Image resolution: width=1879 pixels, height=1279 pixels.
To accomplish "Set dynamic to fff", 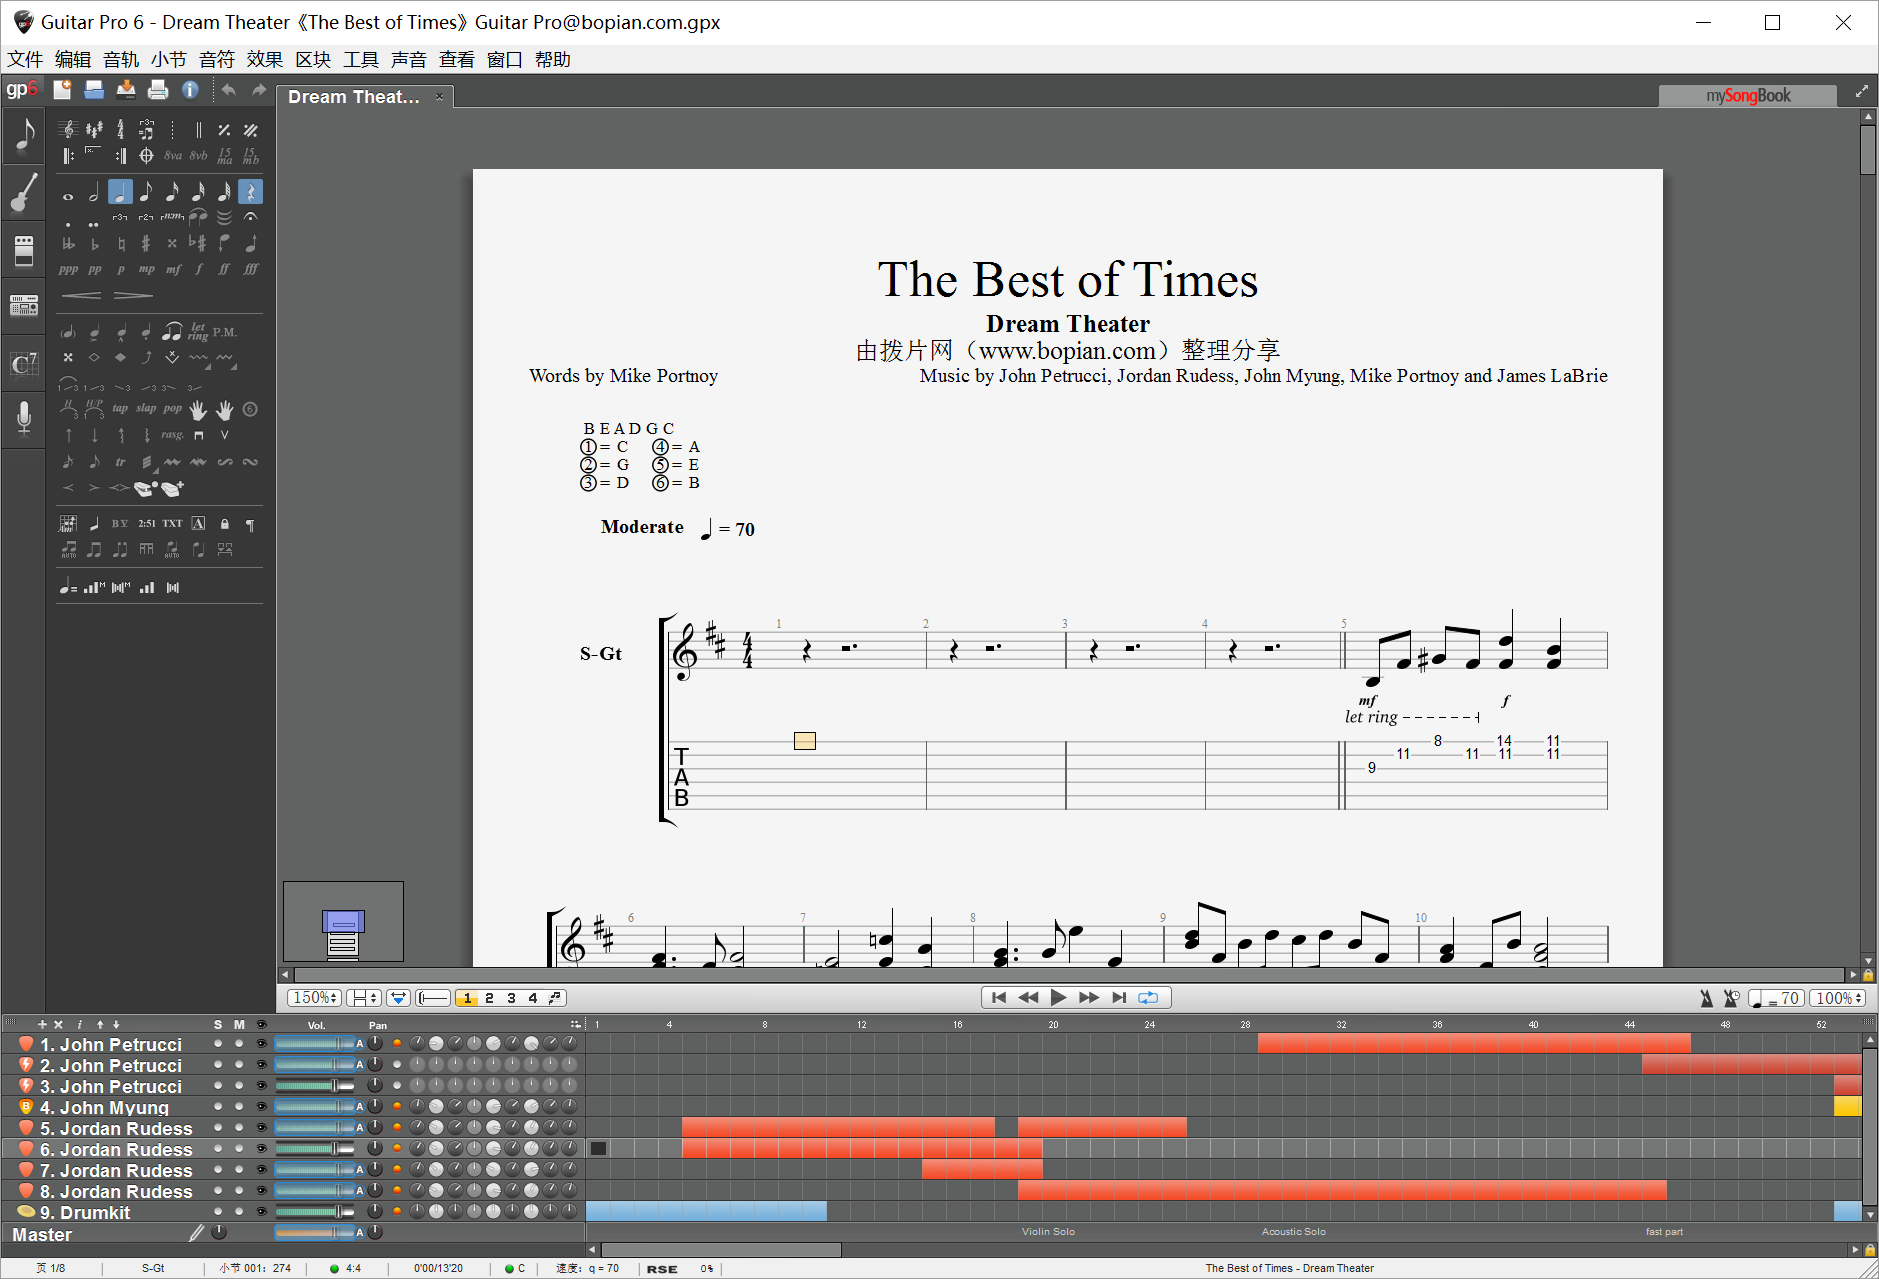I will pyautogui.click(x=251, y=269).
